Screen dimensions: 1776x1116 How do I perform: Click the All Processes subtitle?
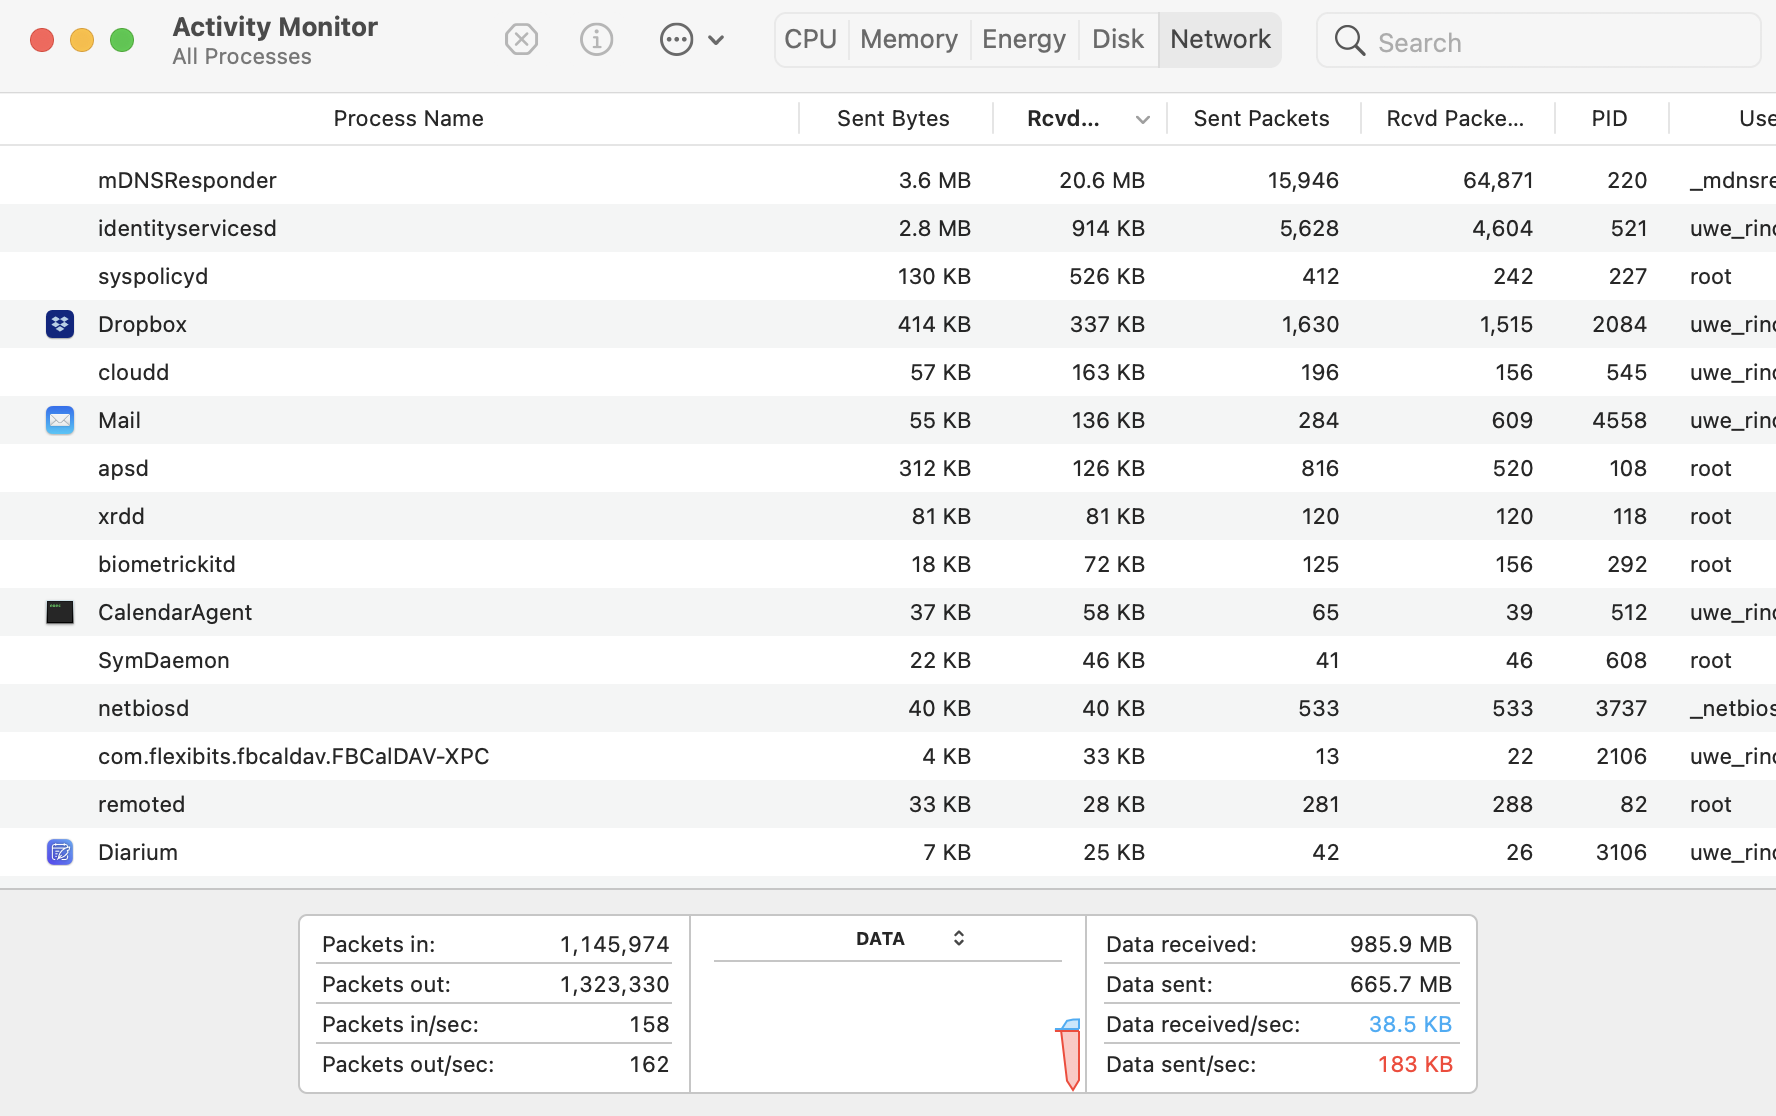[x=242, y=57]
